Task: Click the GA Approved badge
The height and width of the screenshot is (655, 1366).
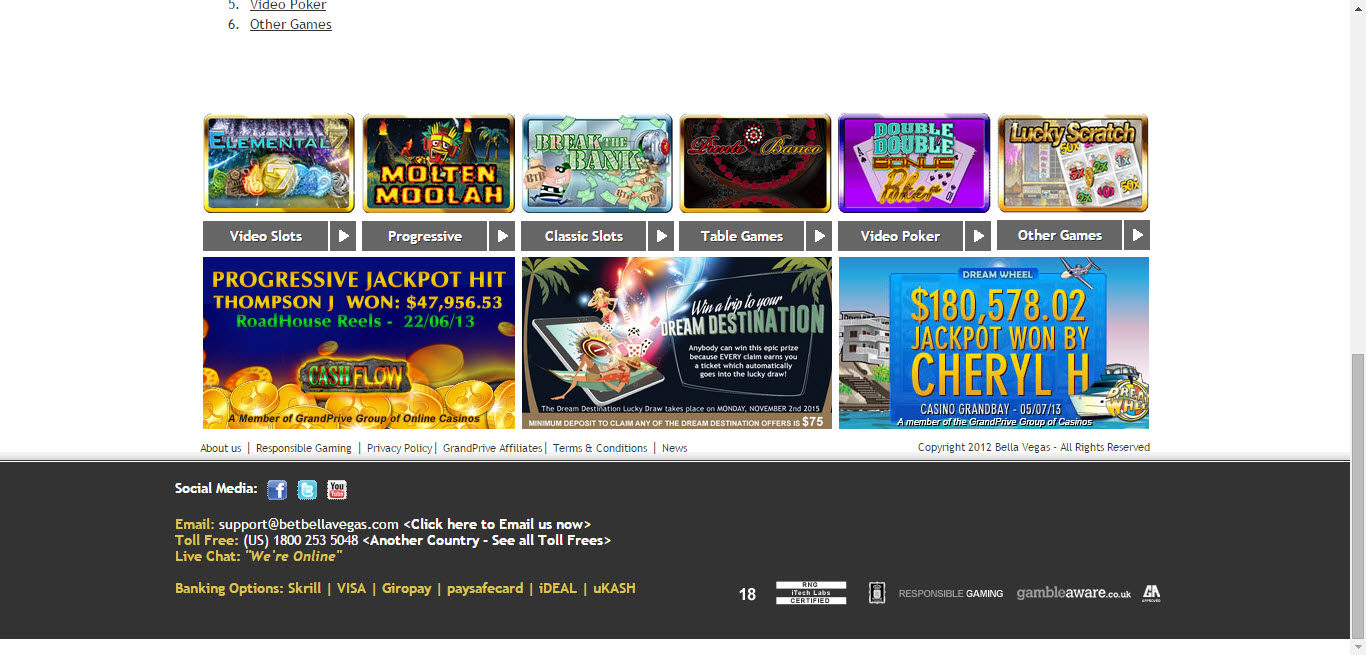Action: click(x=1151, y=593)
